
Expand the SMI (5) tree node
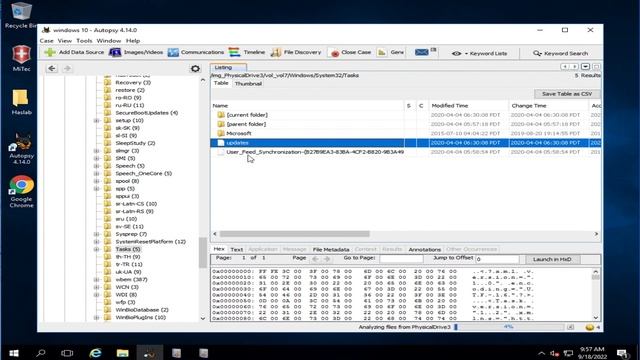[x=97, y=158]
